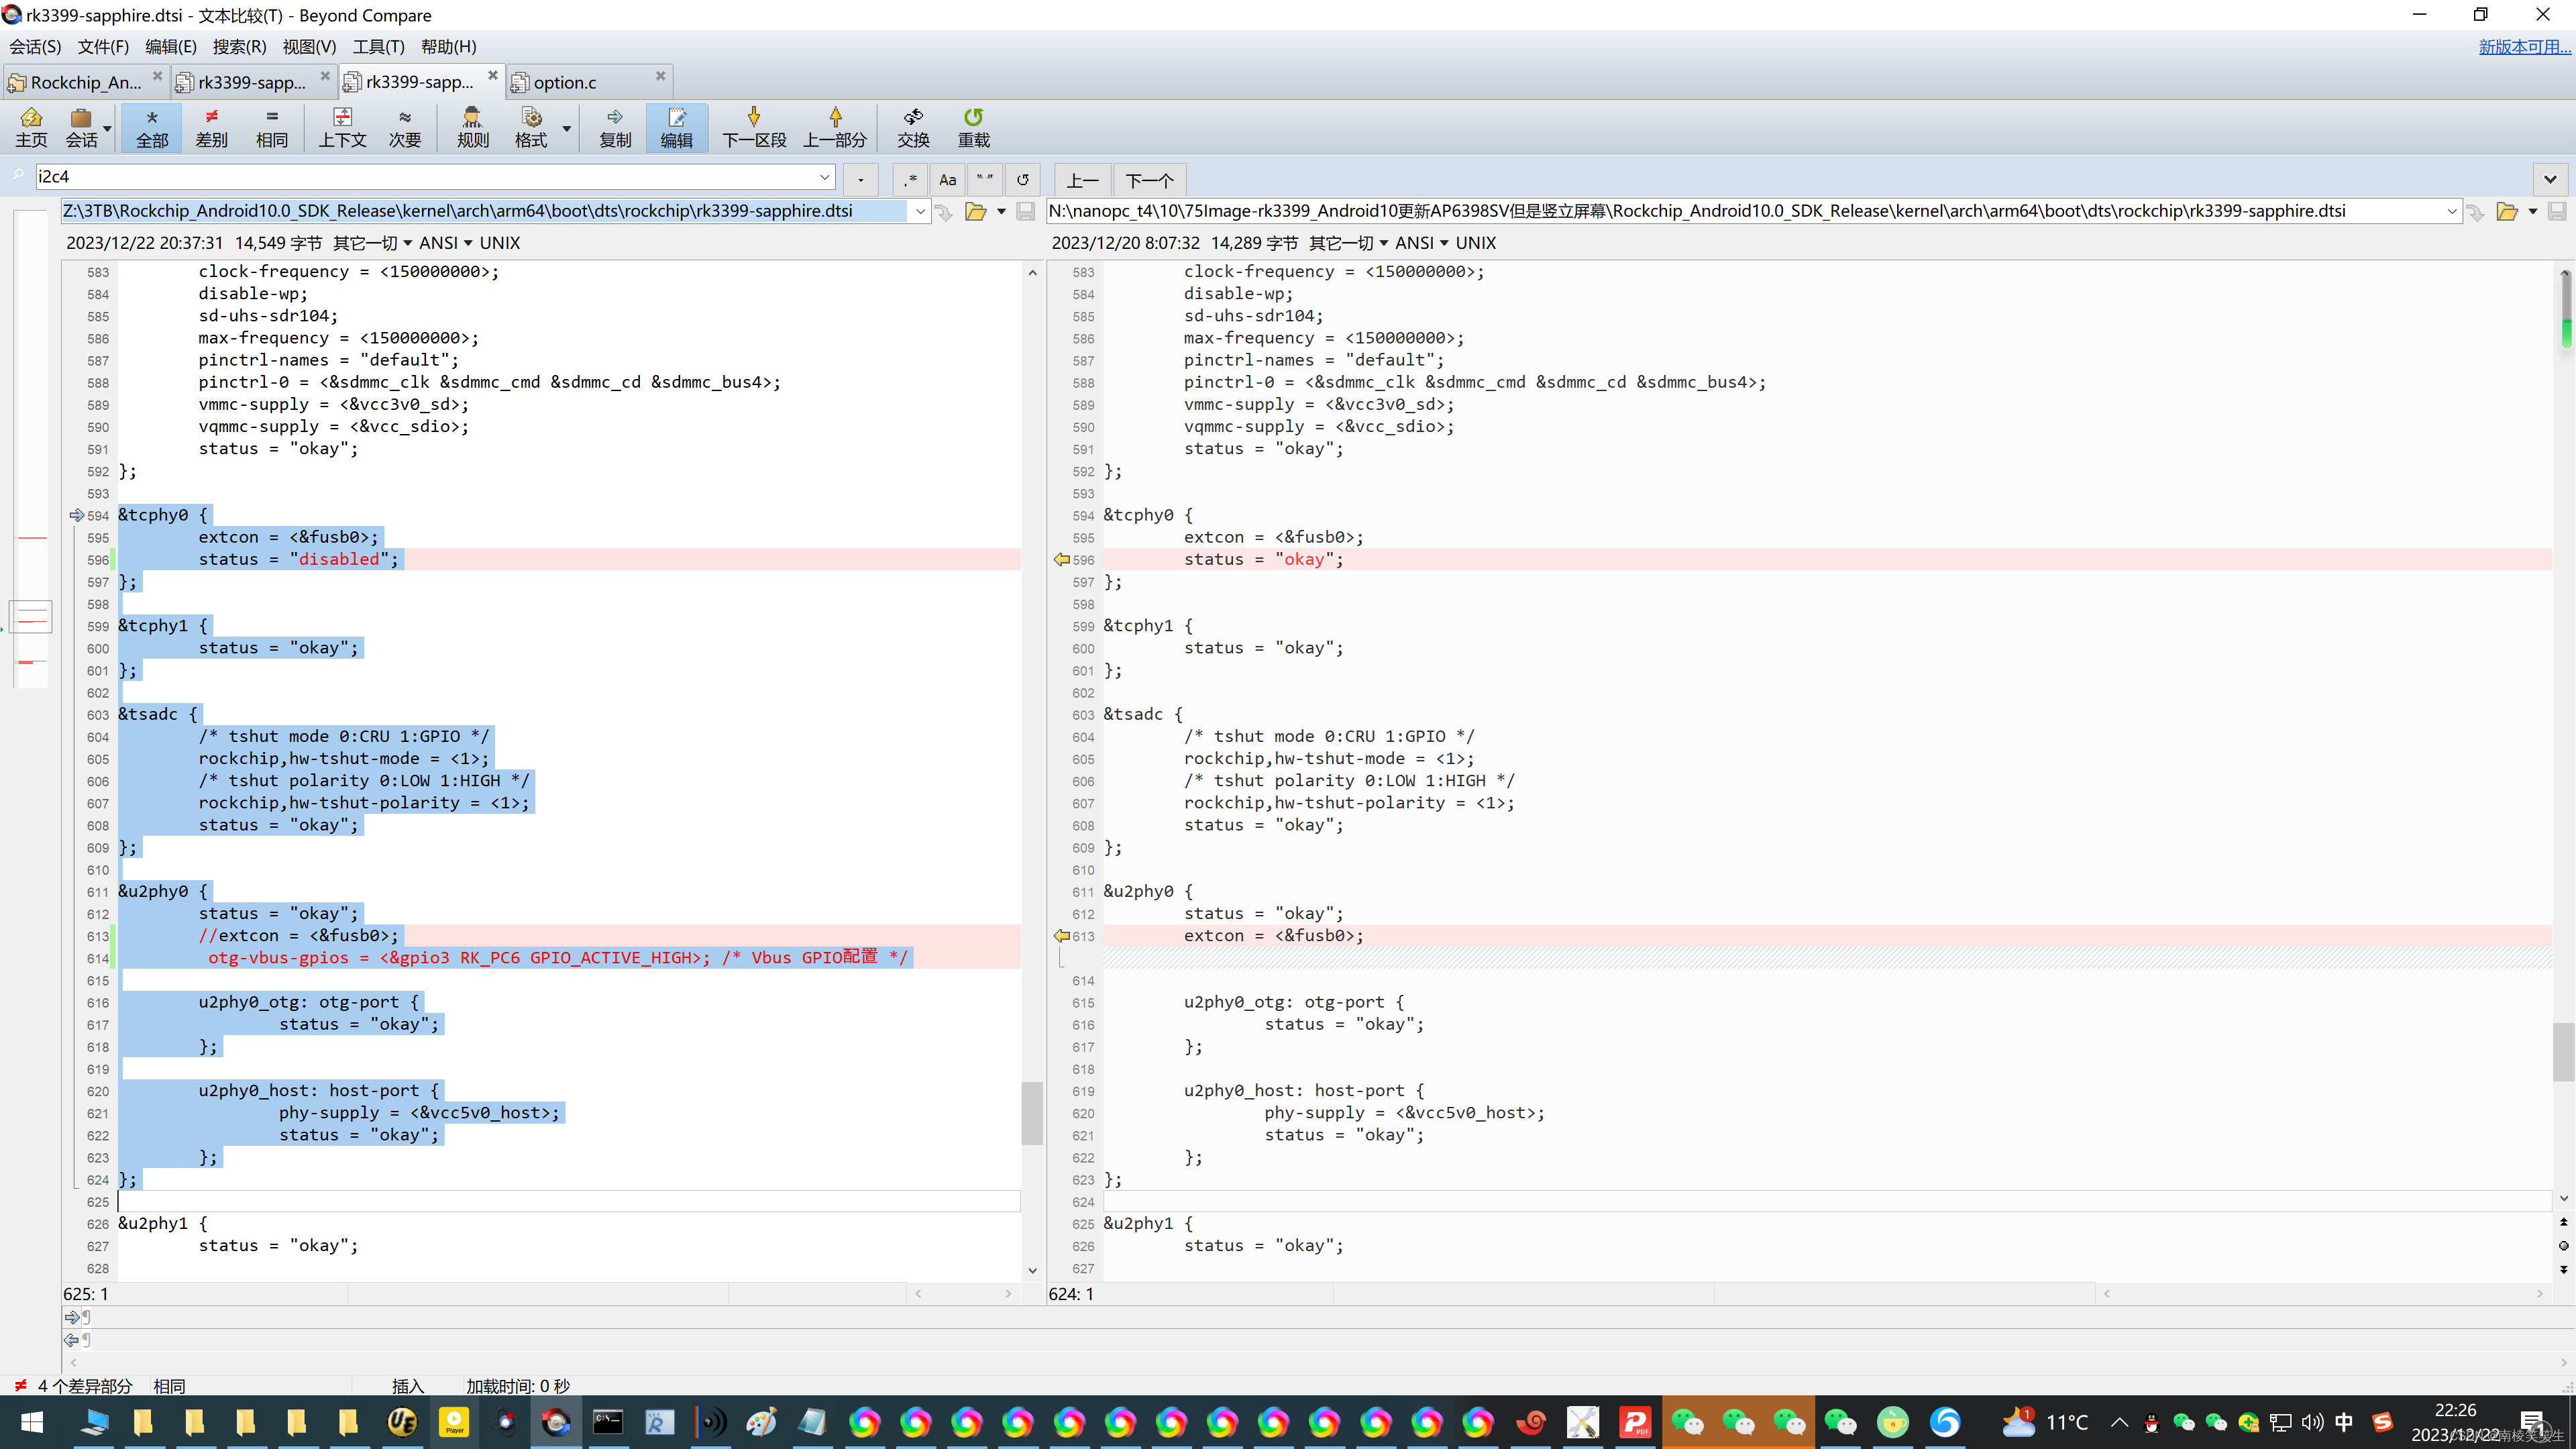The width and height of the screenshot is (2576, 1449).
Task: Click the Copy (复制) toolbar icon
Action: [615, 127]
